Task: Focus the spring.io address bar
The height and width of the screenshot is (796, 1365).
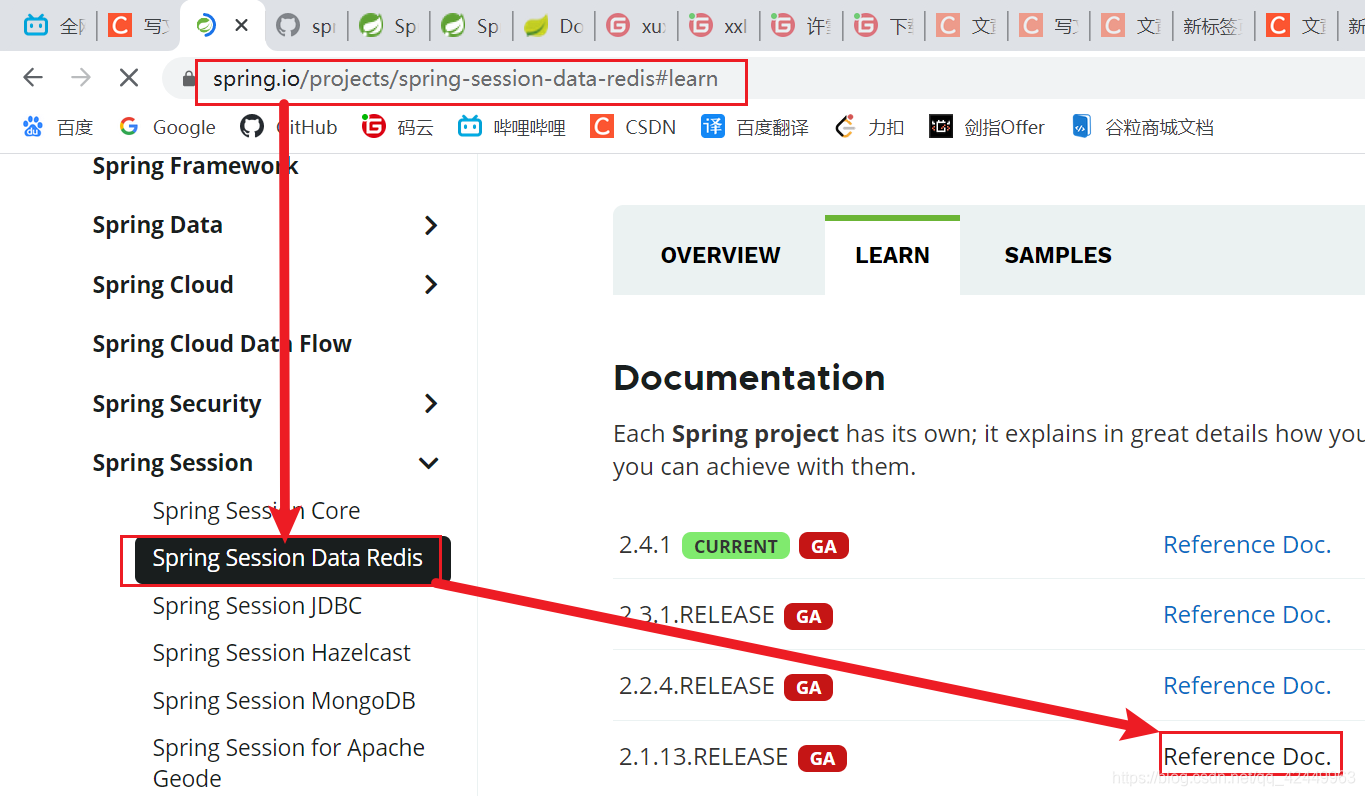Action: (x=465, y=79)
